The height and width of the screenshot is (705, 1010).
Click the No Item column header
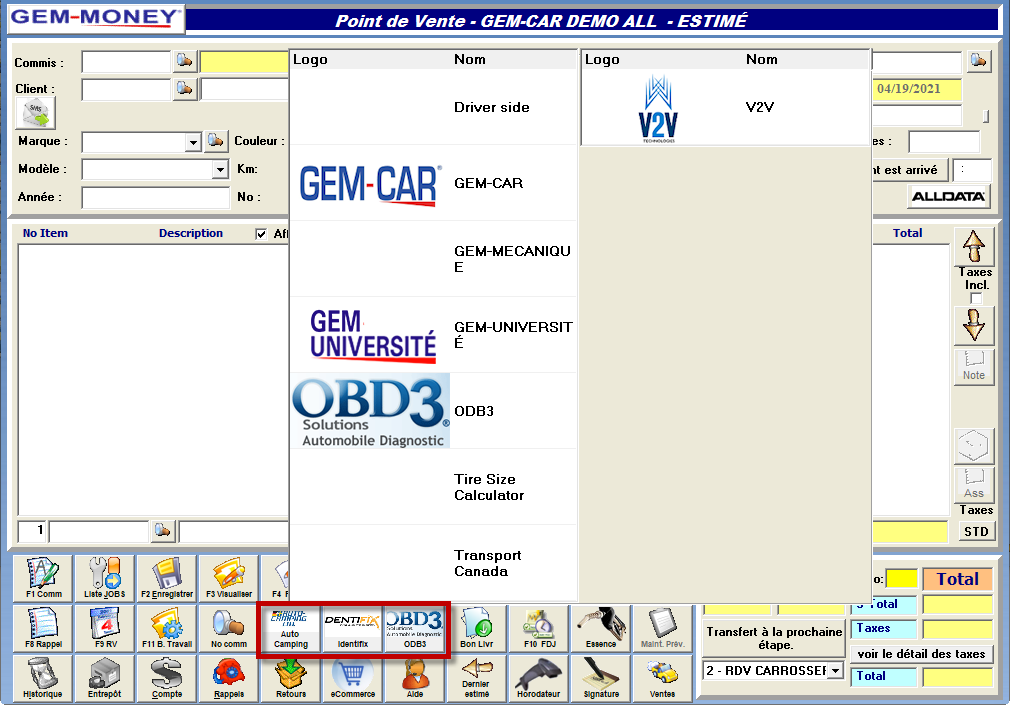[45, 233]
